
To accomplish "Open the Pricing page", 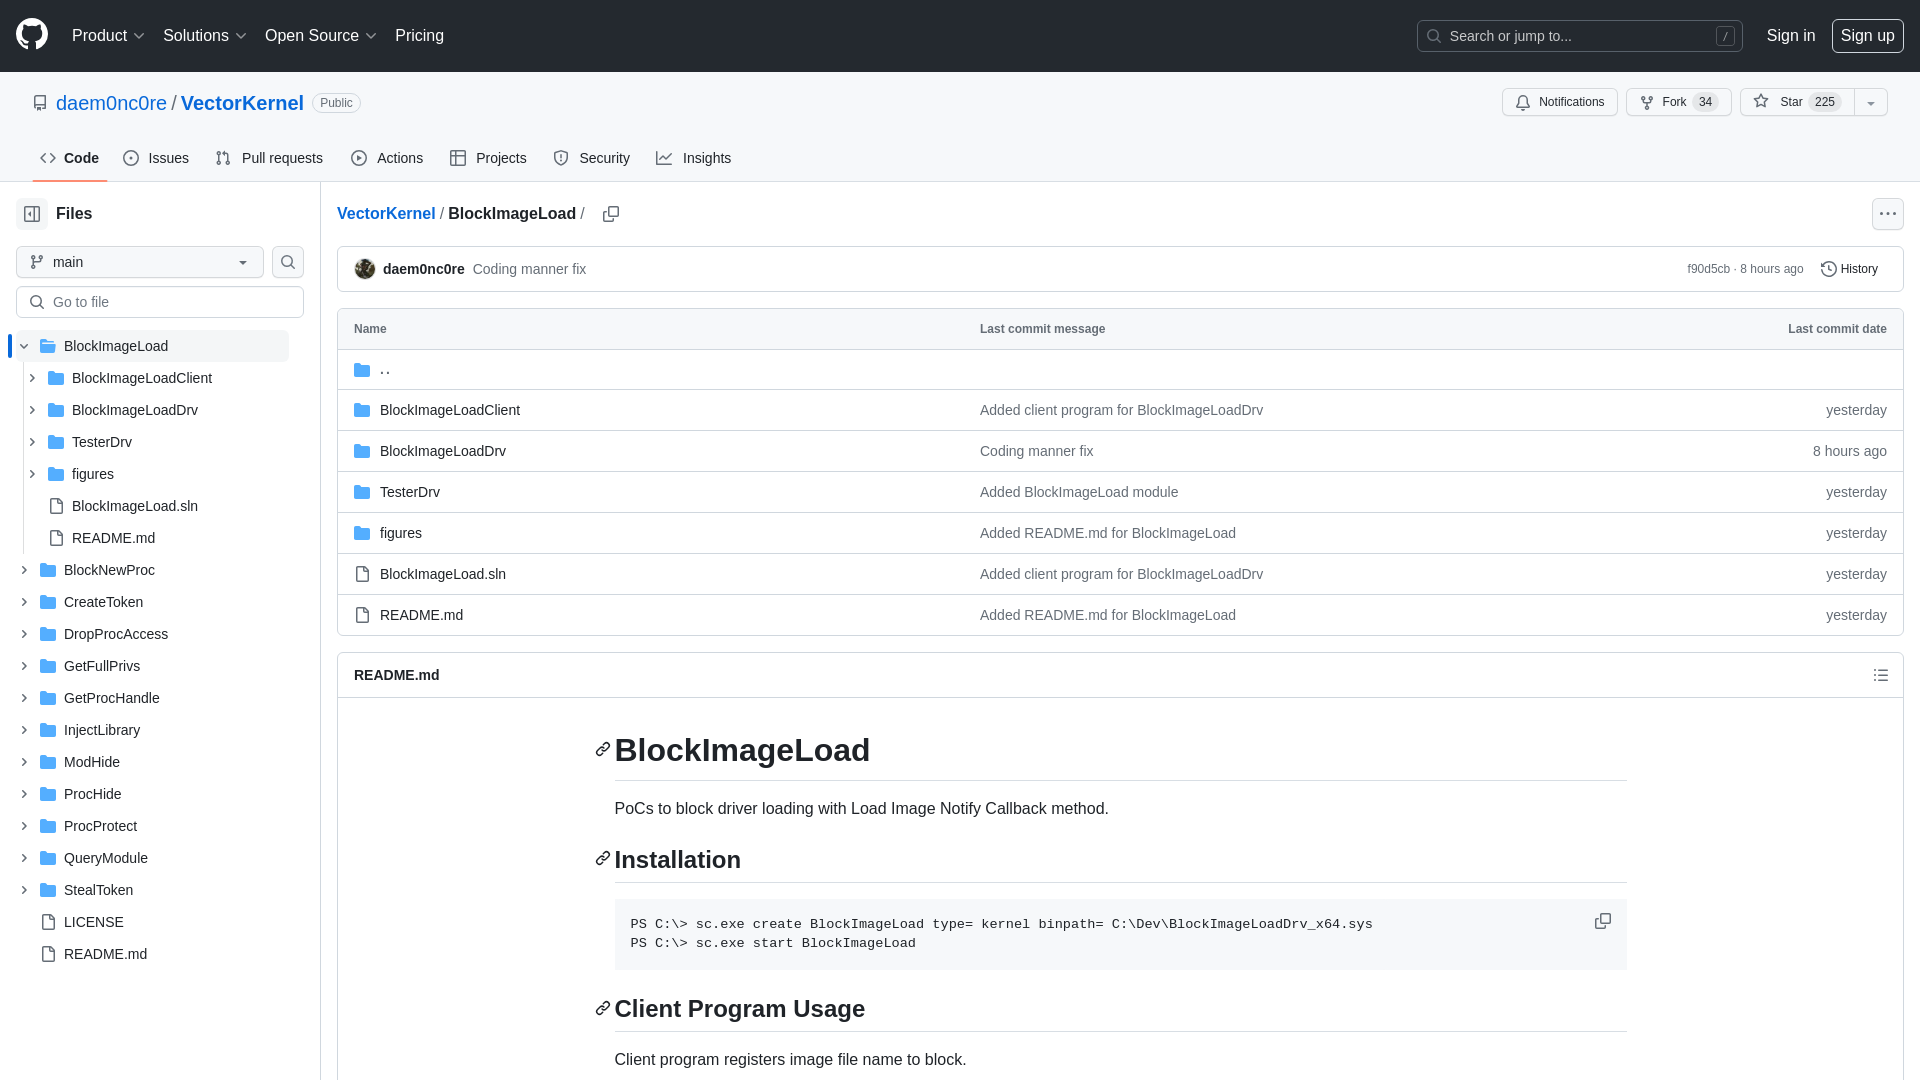I will pyautogui.click(x=419, y=36).
